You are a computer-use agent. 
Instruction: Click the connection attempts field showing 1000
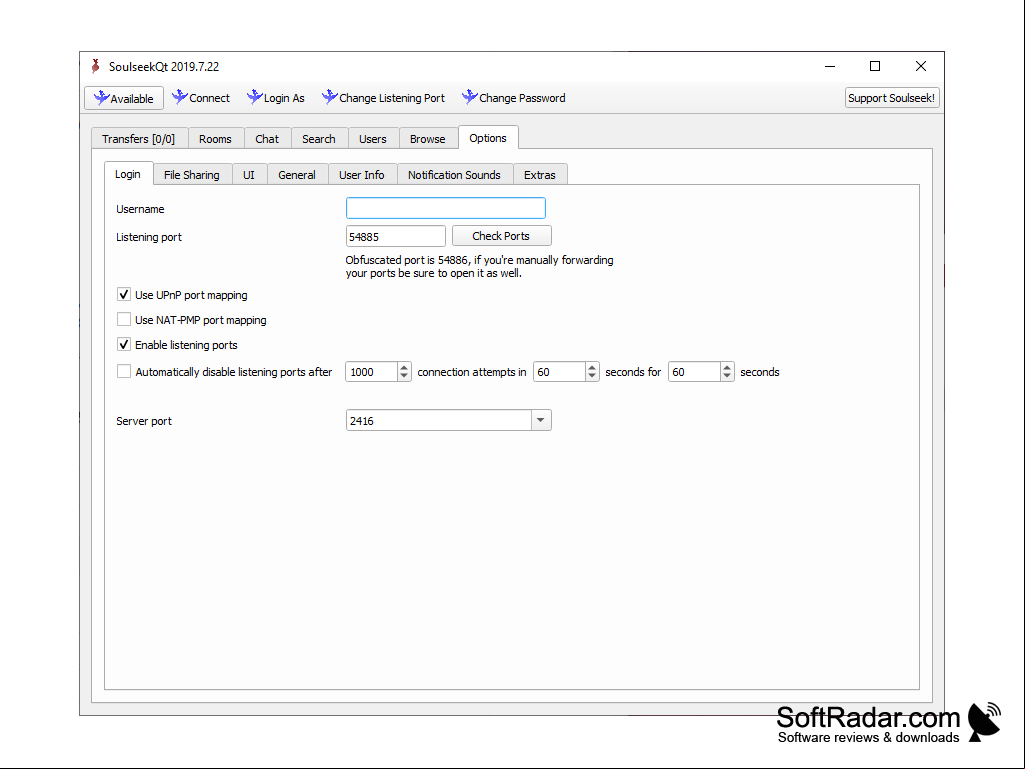point(371,371)
